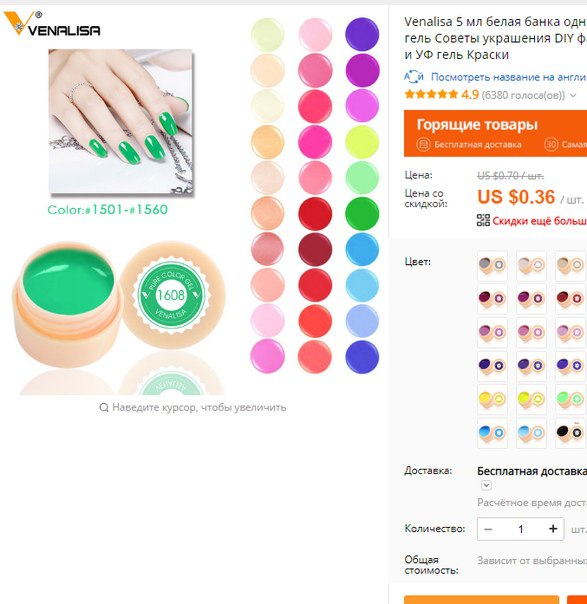
Task: Click the 30-day icon in the orange banner
Action: tap(551, 144)
